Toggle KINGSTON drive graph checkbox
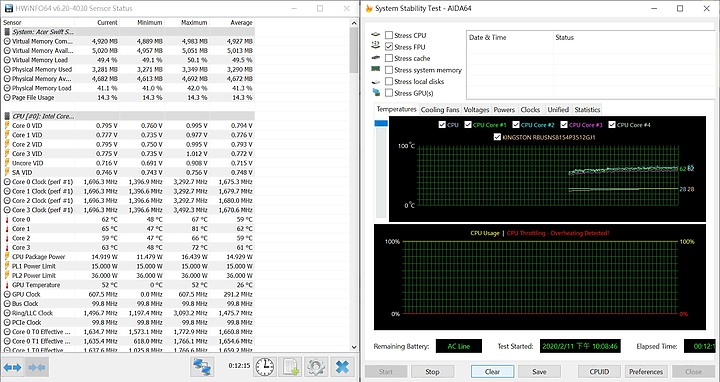The height and width of the screenshot is (382, 720). (497, 137)
